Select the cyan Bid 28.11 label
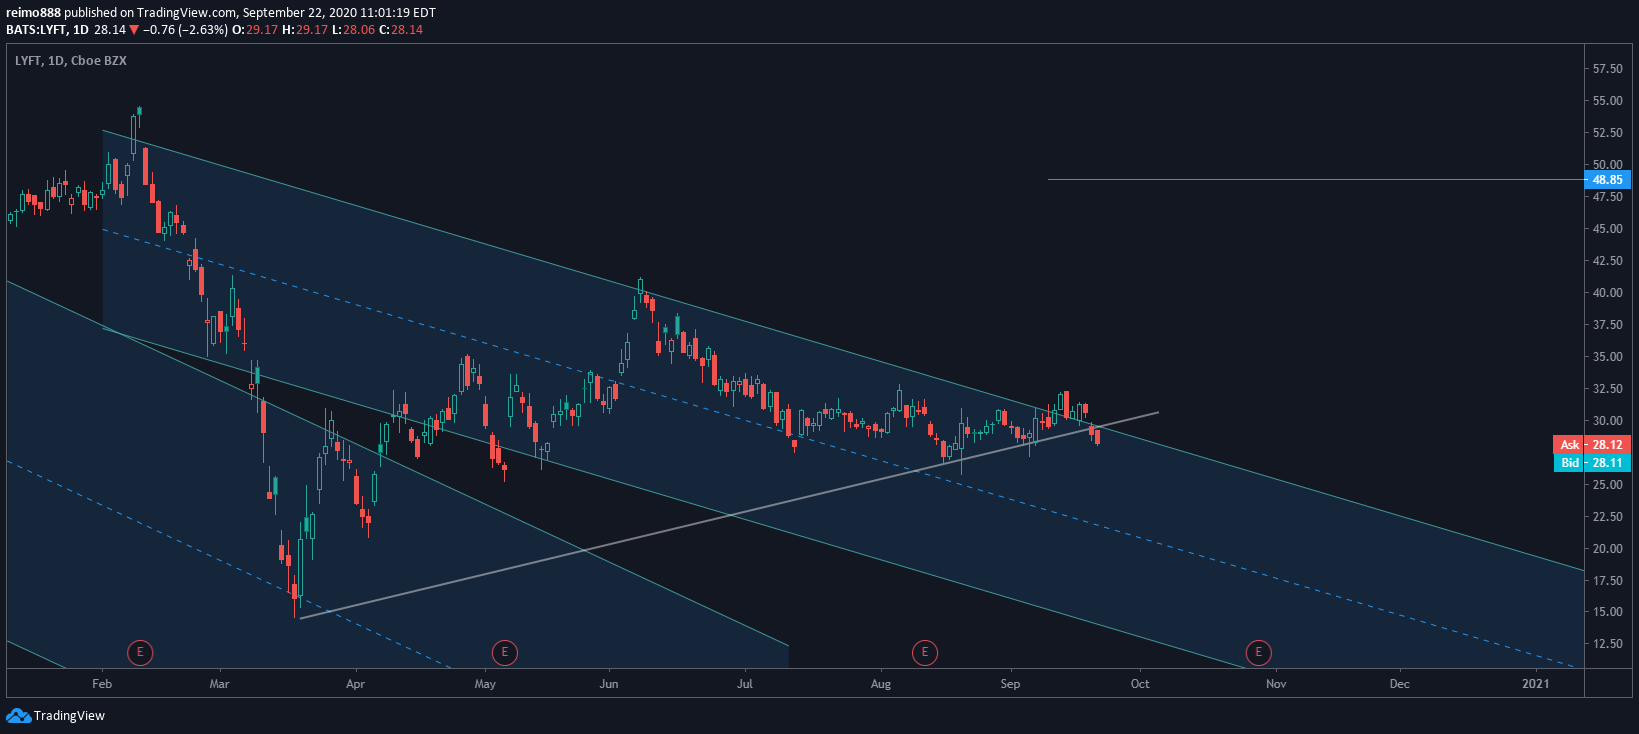Screen dimensions: 1639x734 coord(1591,463)
